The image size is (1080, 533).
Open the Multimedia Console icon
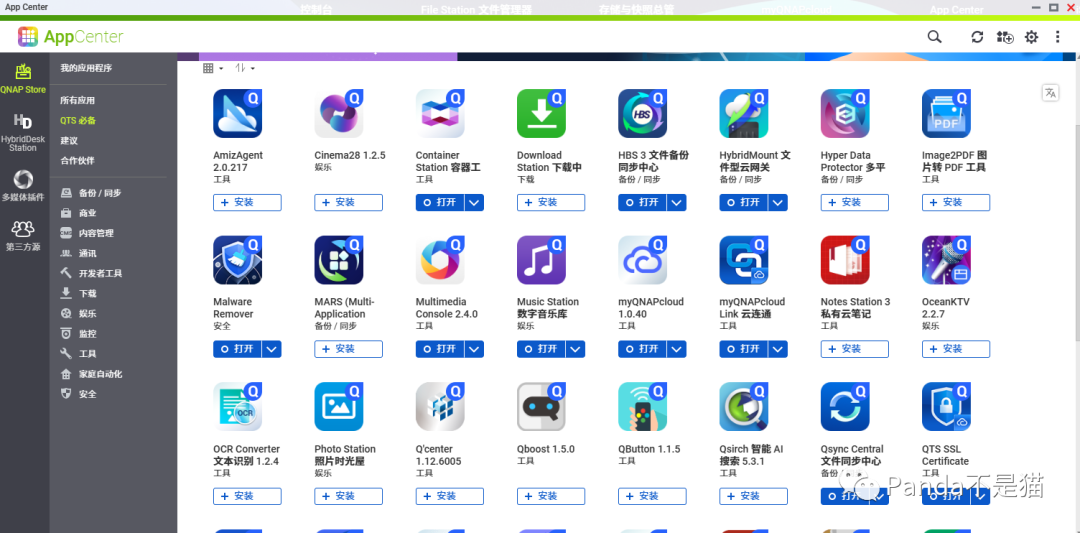coord(440,260)
